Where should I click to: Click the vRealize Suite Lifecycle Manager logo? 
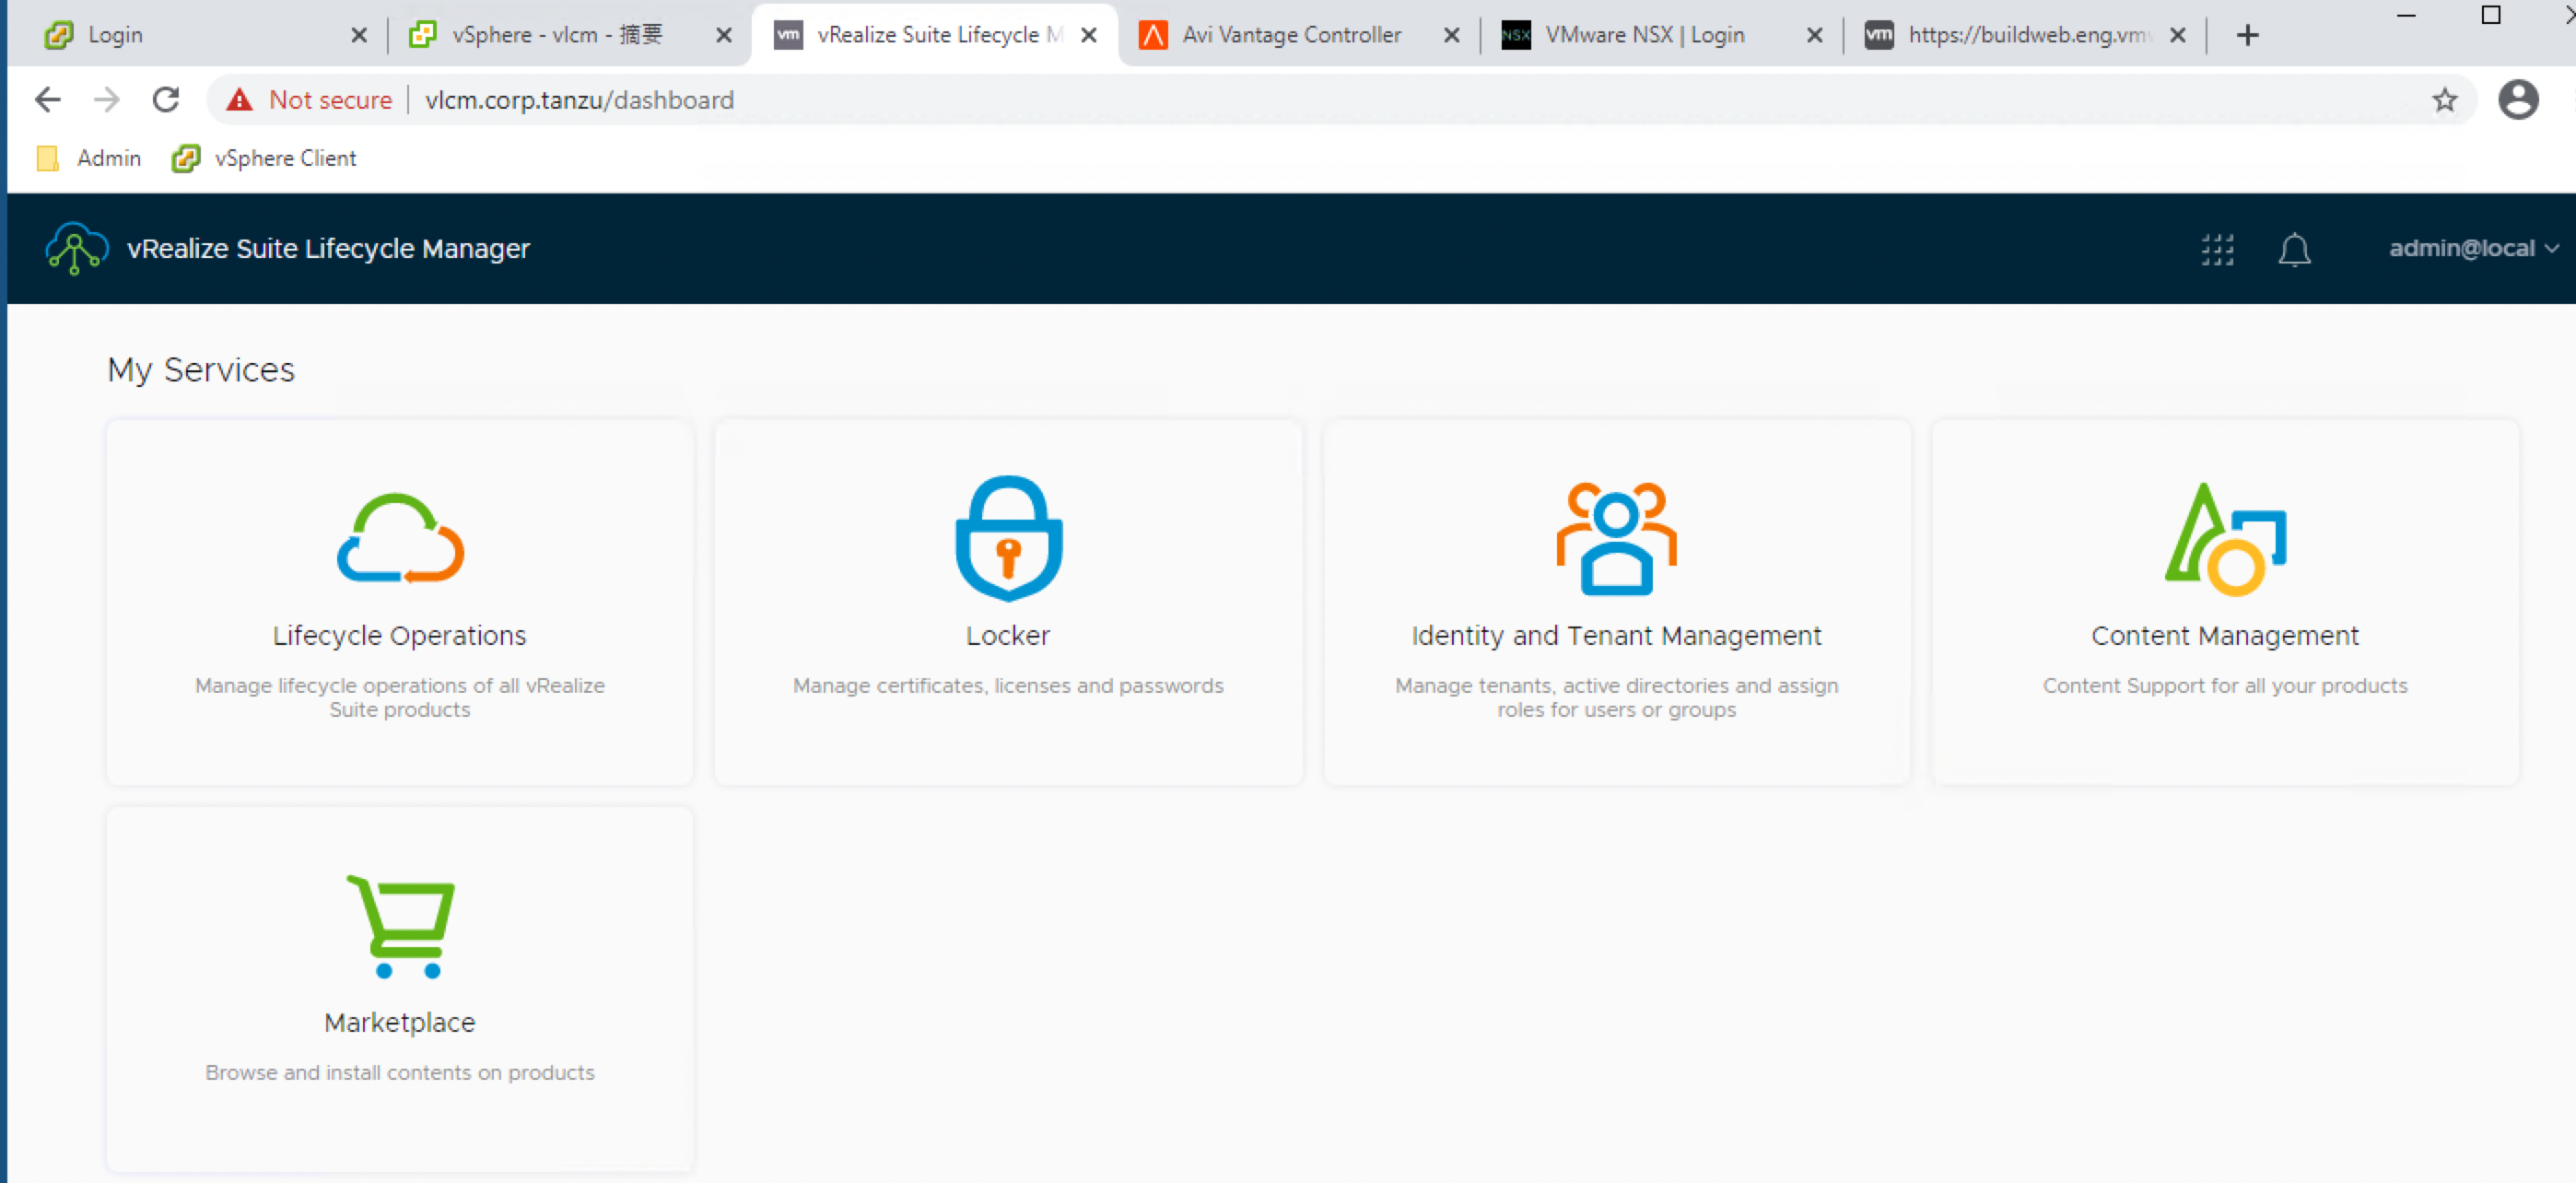[x=76, y=248]
